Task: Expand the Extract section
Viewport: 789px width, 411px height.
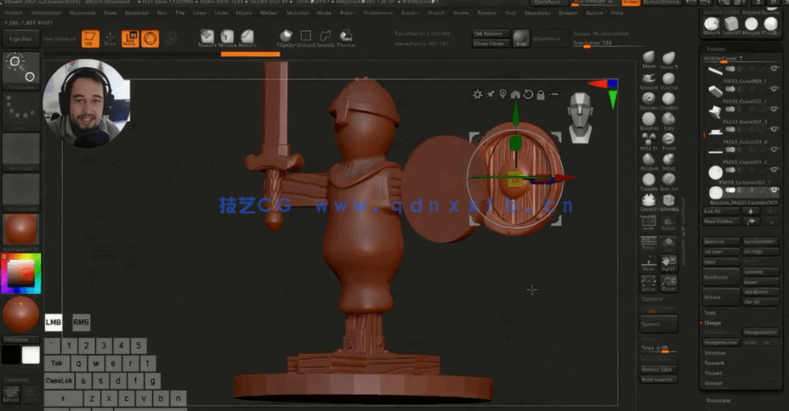Action: (714, 383)
